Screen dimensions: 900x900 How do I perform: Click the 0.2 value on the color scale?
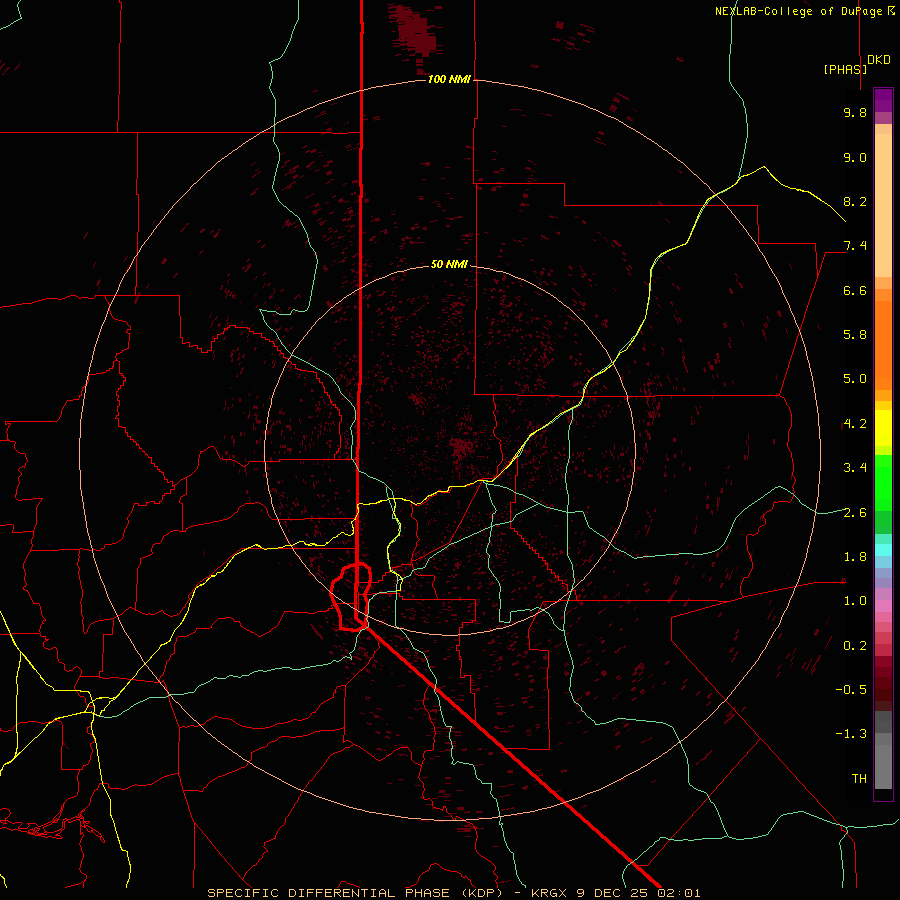855,645
